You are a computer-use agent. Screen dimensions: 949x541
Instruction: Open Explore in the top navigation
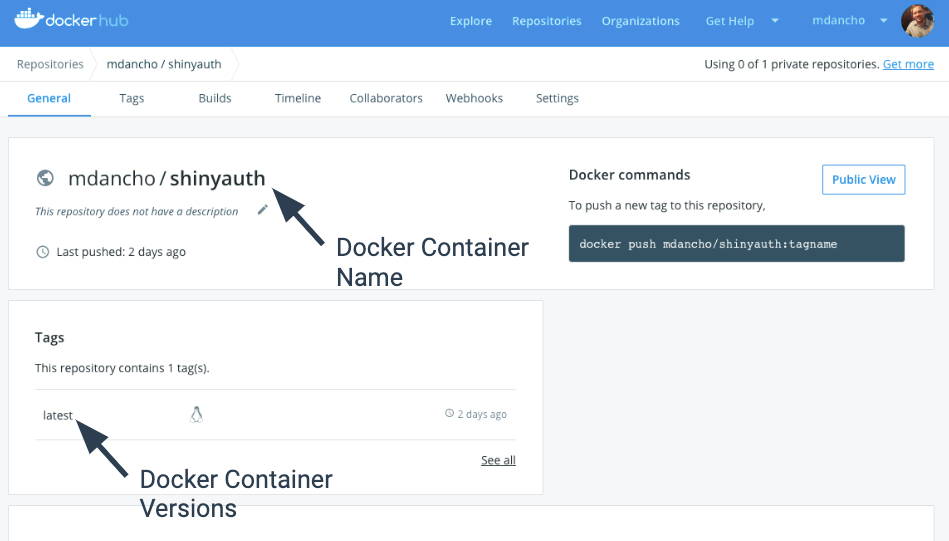coord(471,21)
